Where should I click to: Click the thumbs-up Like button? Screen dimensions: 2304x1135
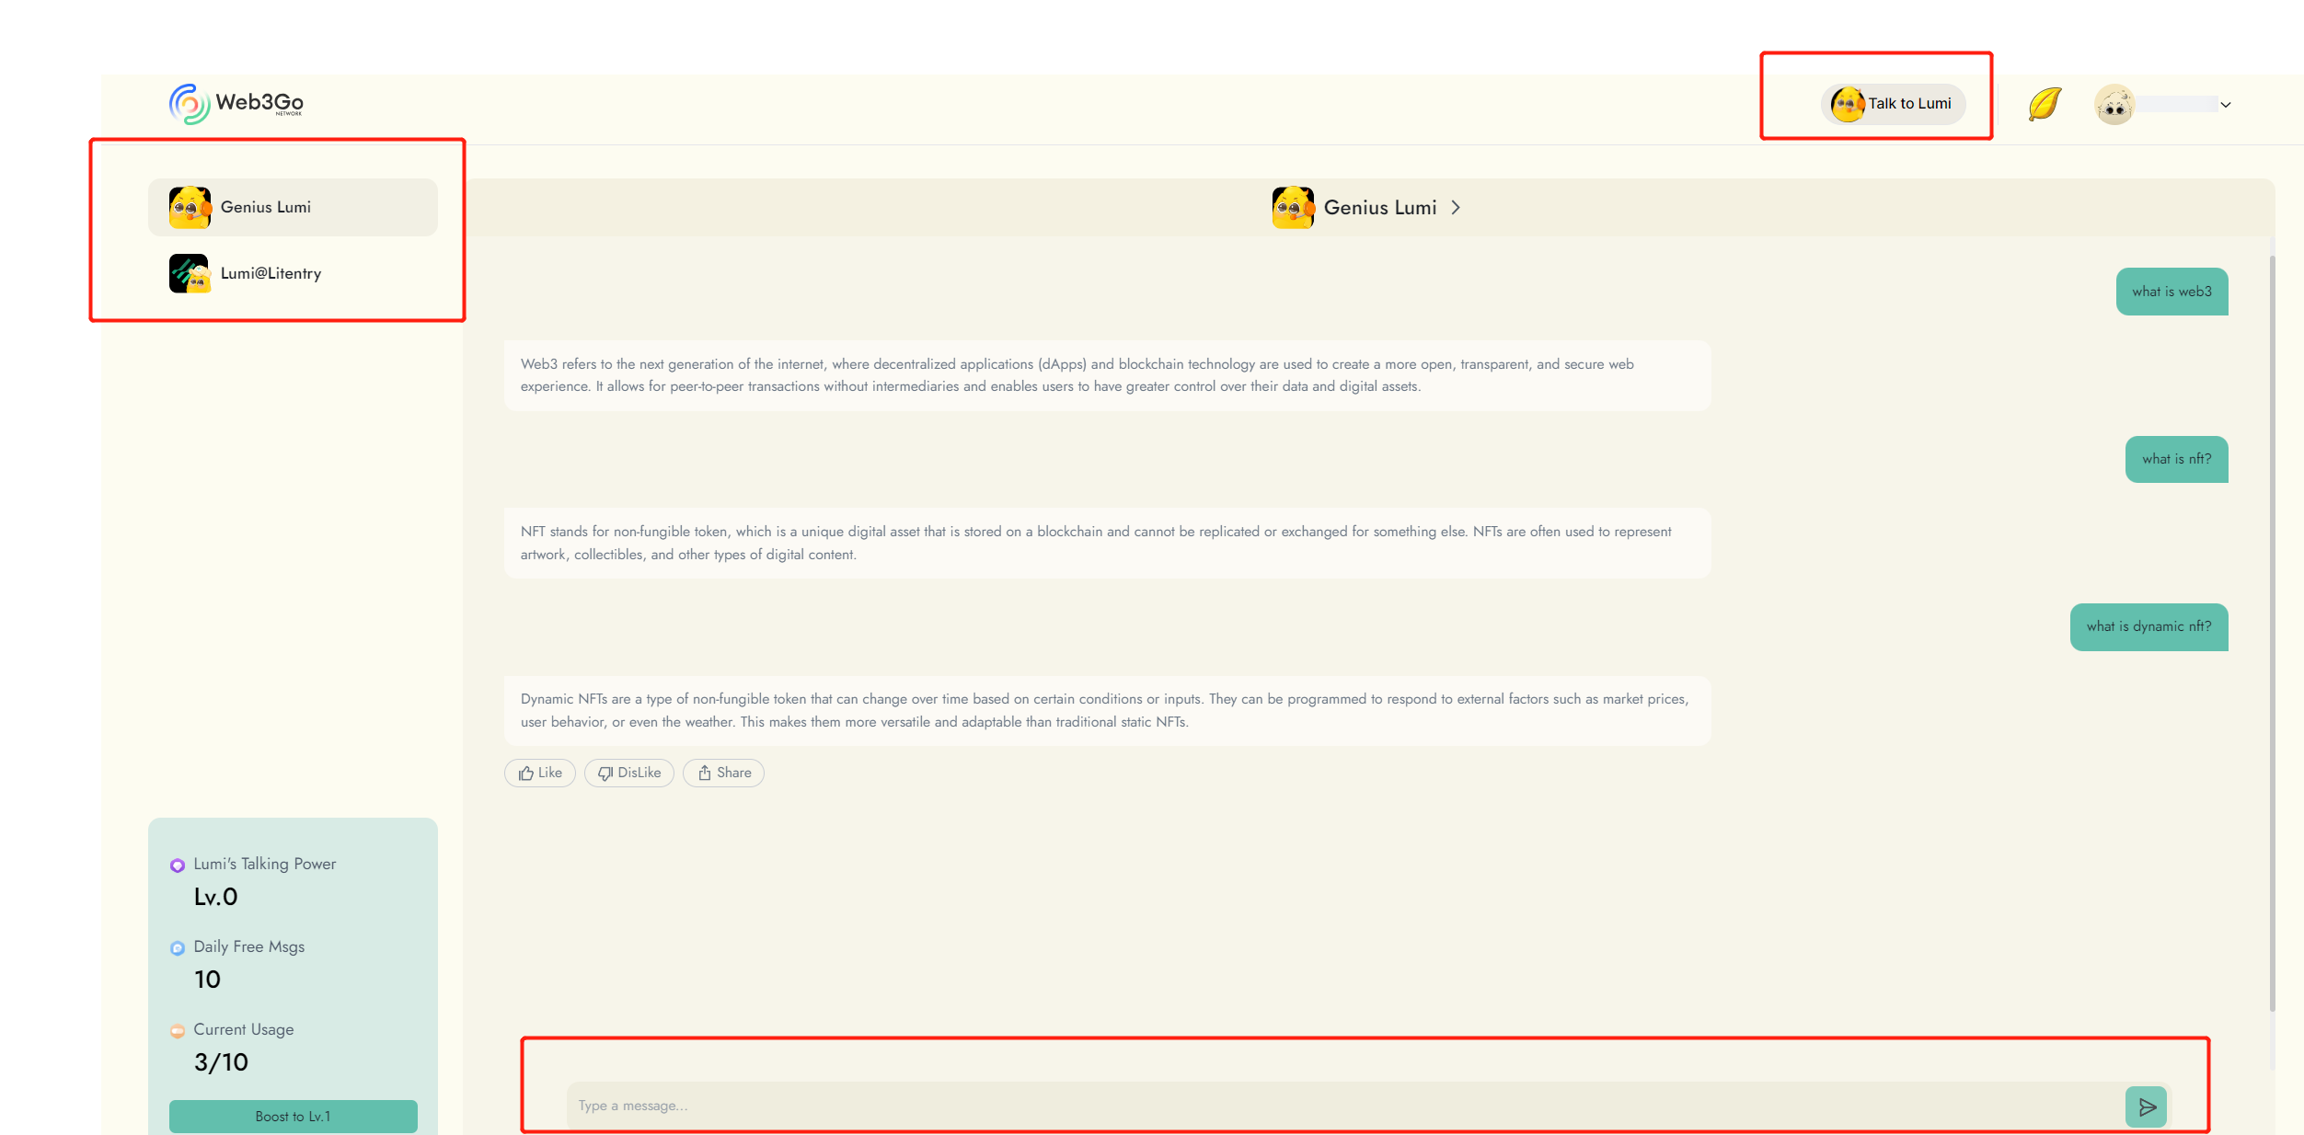pos(540,773)
